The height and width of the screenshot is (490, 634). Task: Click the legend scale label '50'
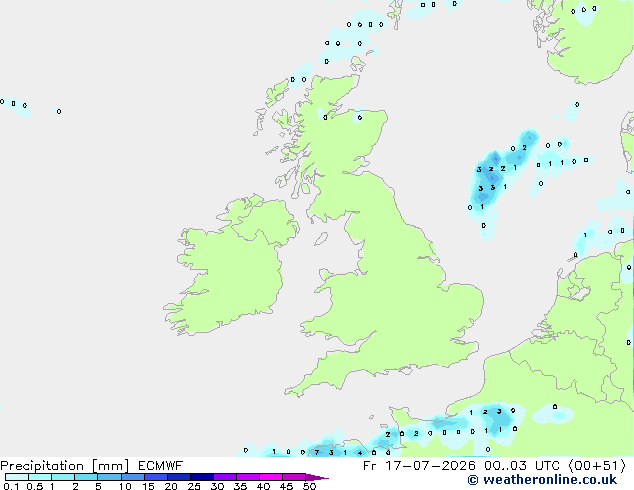[x=309, y=486]
